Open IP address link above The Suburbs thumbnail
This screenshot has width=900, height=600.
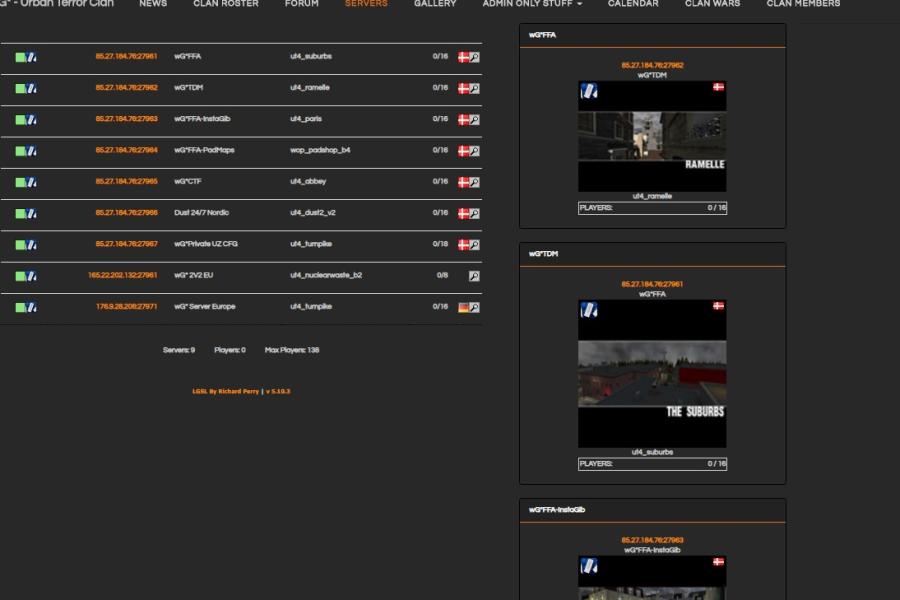tap(652, 284)
